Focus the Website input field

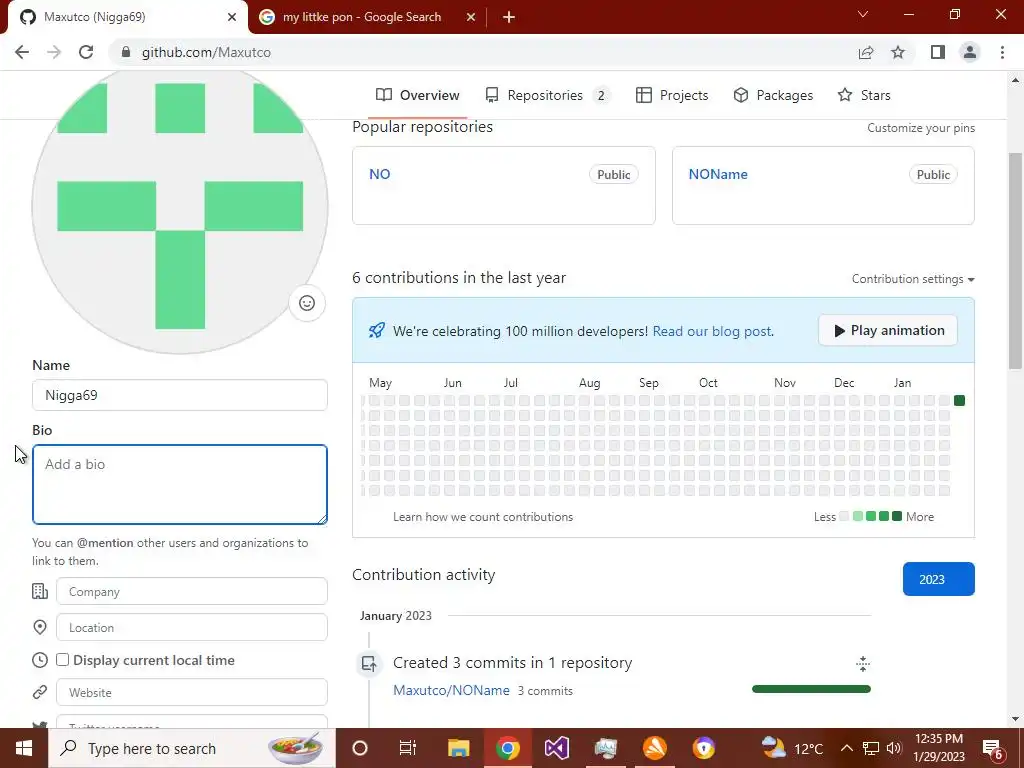click(191, 692)
